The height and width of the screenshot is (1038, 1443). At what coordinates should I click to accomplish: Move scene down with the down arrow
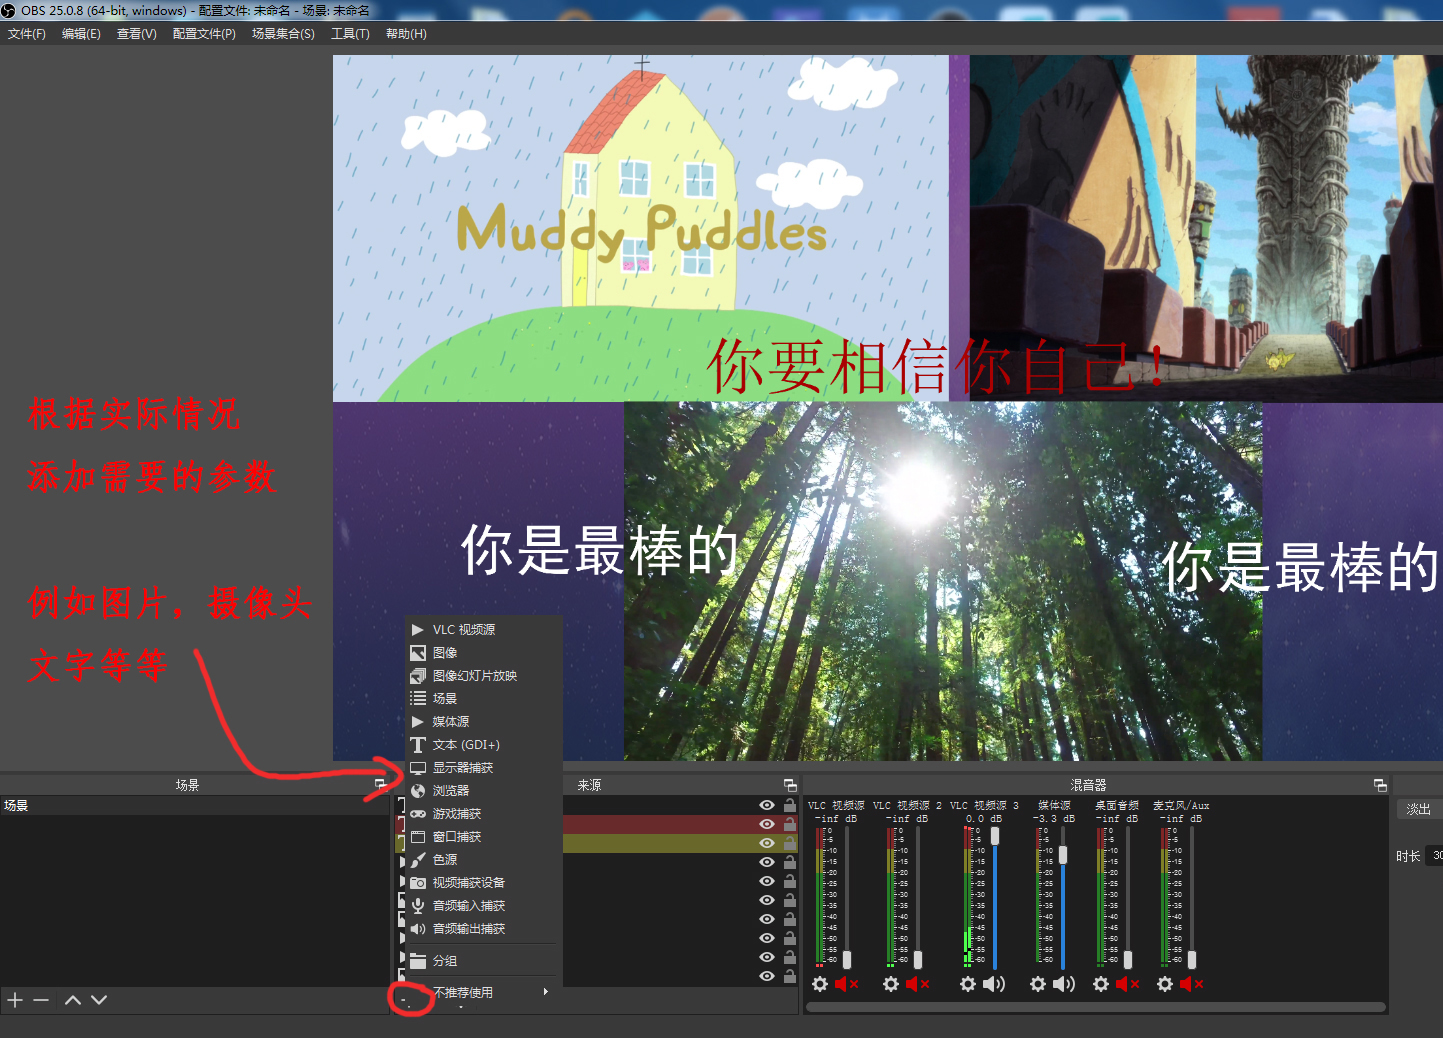[x=99, y=1000]
